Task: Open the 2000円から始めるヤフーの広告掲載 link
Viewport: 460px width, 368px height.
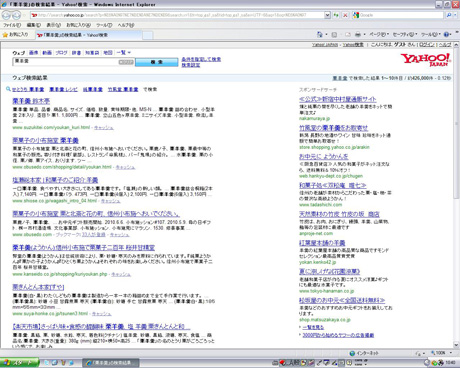Action: point(338,335)
